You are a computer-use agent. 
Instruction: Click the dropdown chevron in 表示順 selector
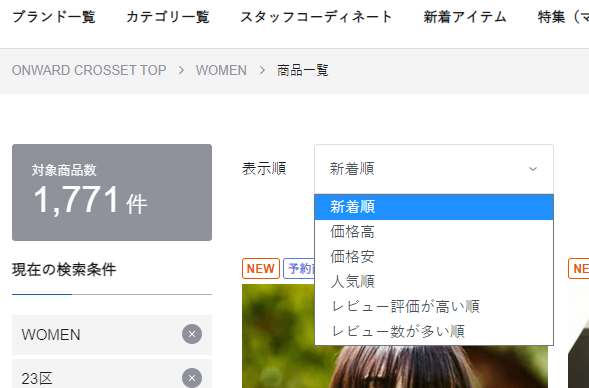tap(533, 169)
